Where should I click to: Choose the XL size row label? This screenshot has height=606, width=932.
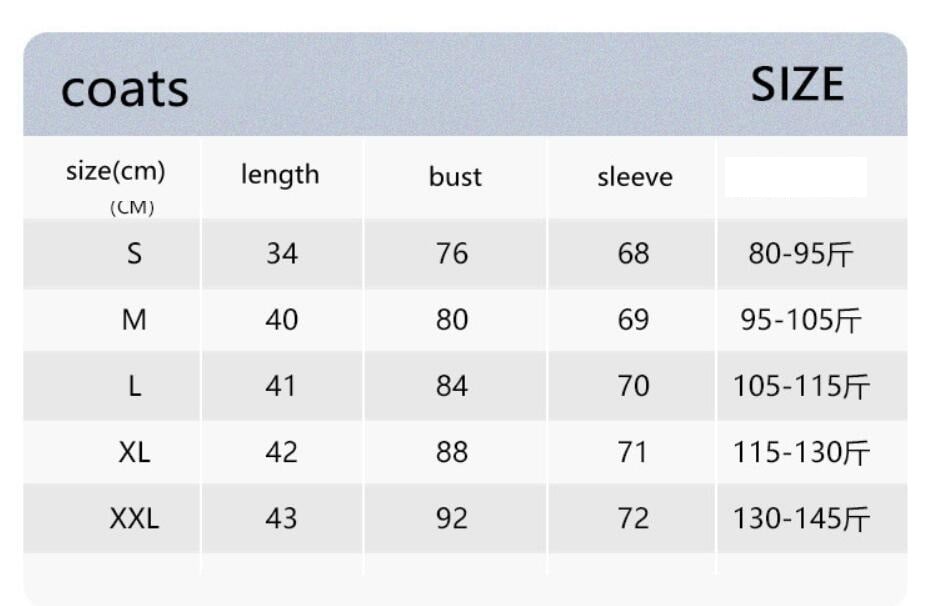[x=134, y=452]
